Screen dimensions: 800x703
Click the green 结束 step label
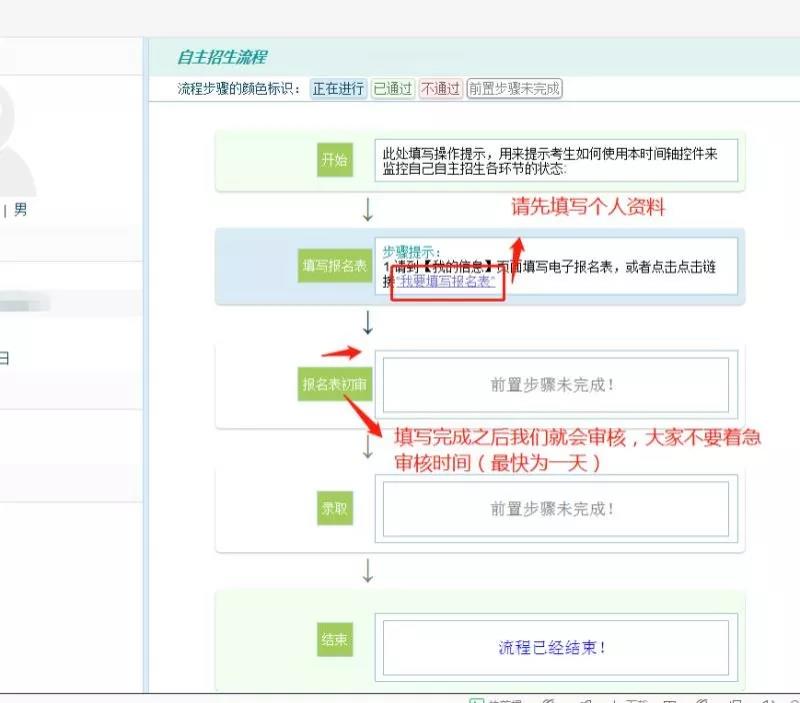334,640
